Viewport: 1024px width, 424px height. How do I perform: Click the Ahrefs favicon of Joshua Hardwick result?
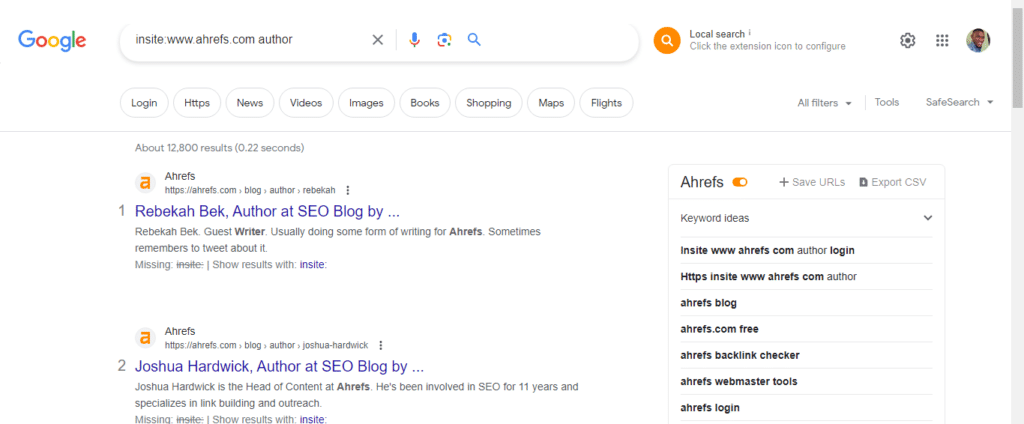click(x=146, y=338)
